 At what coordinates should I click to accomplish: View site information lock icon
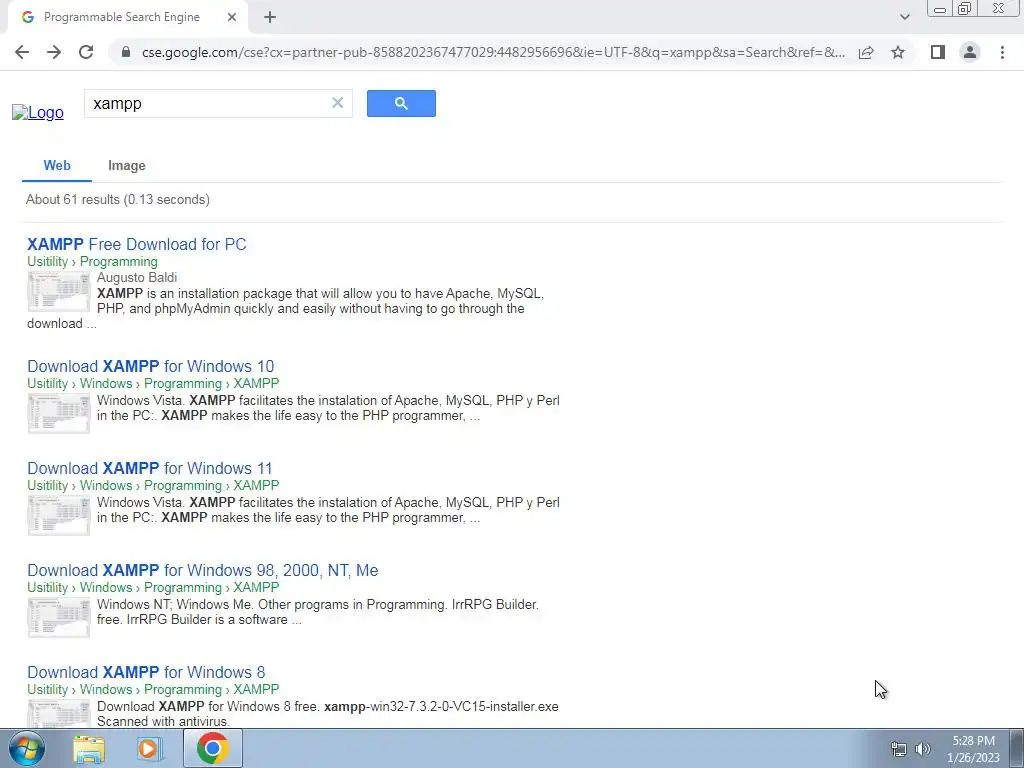(x=126, y=52)
